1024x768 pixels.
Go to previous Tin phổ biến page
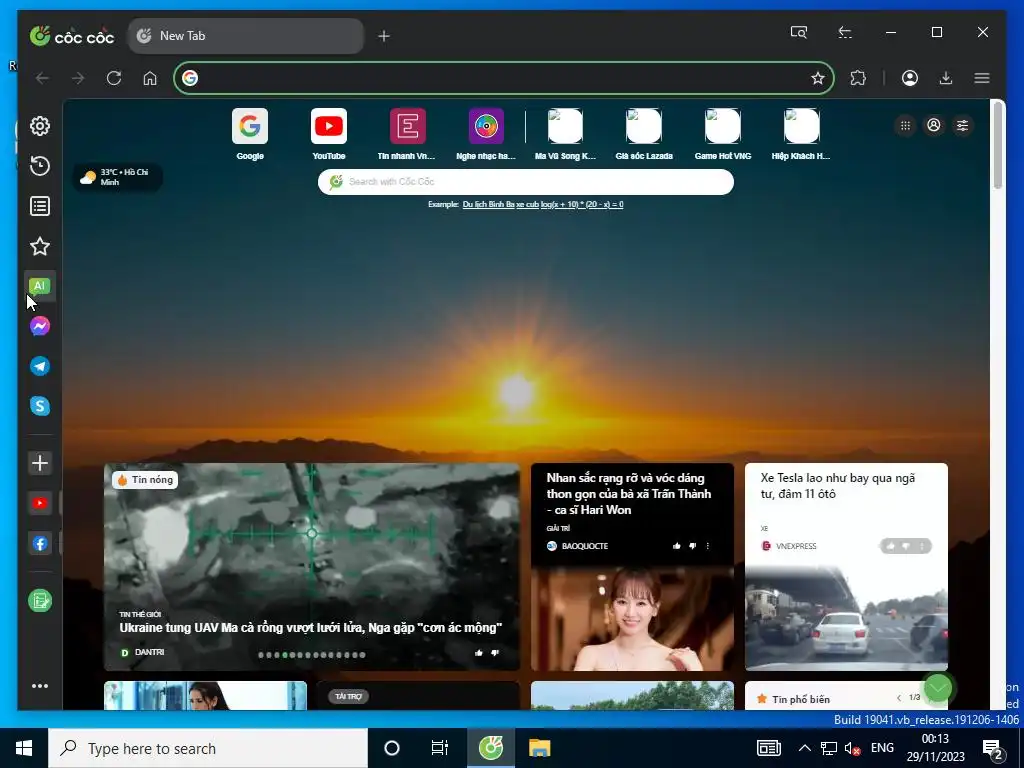pyautogui.click(x=899, y=698)
